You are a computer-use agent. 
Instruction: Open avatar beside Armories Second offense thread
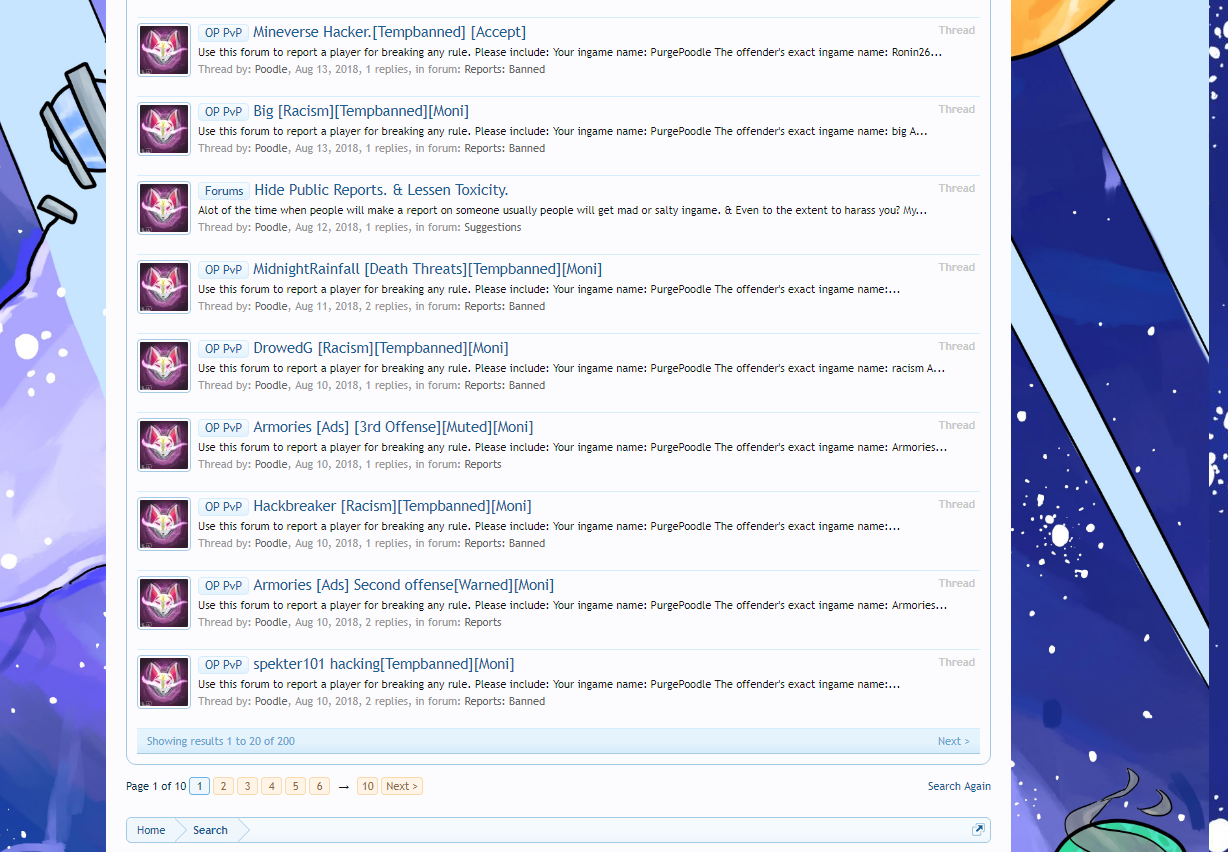164,603
